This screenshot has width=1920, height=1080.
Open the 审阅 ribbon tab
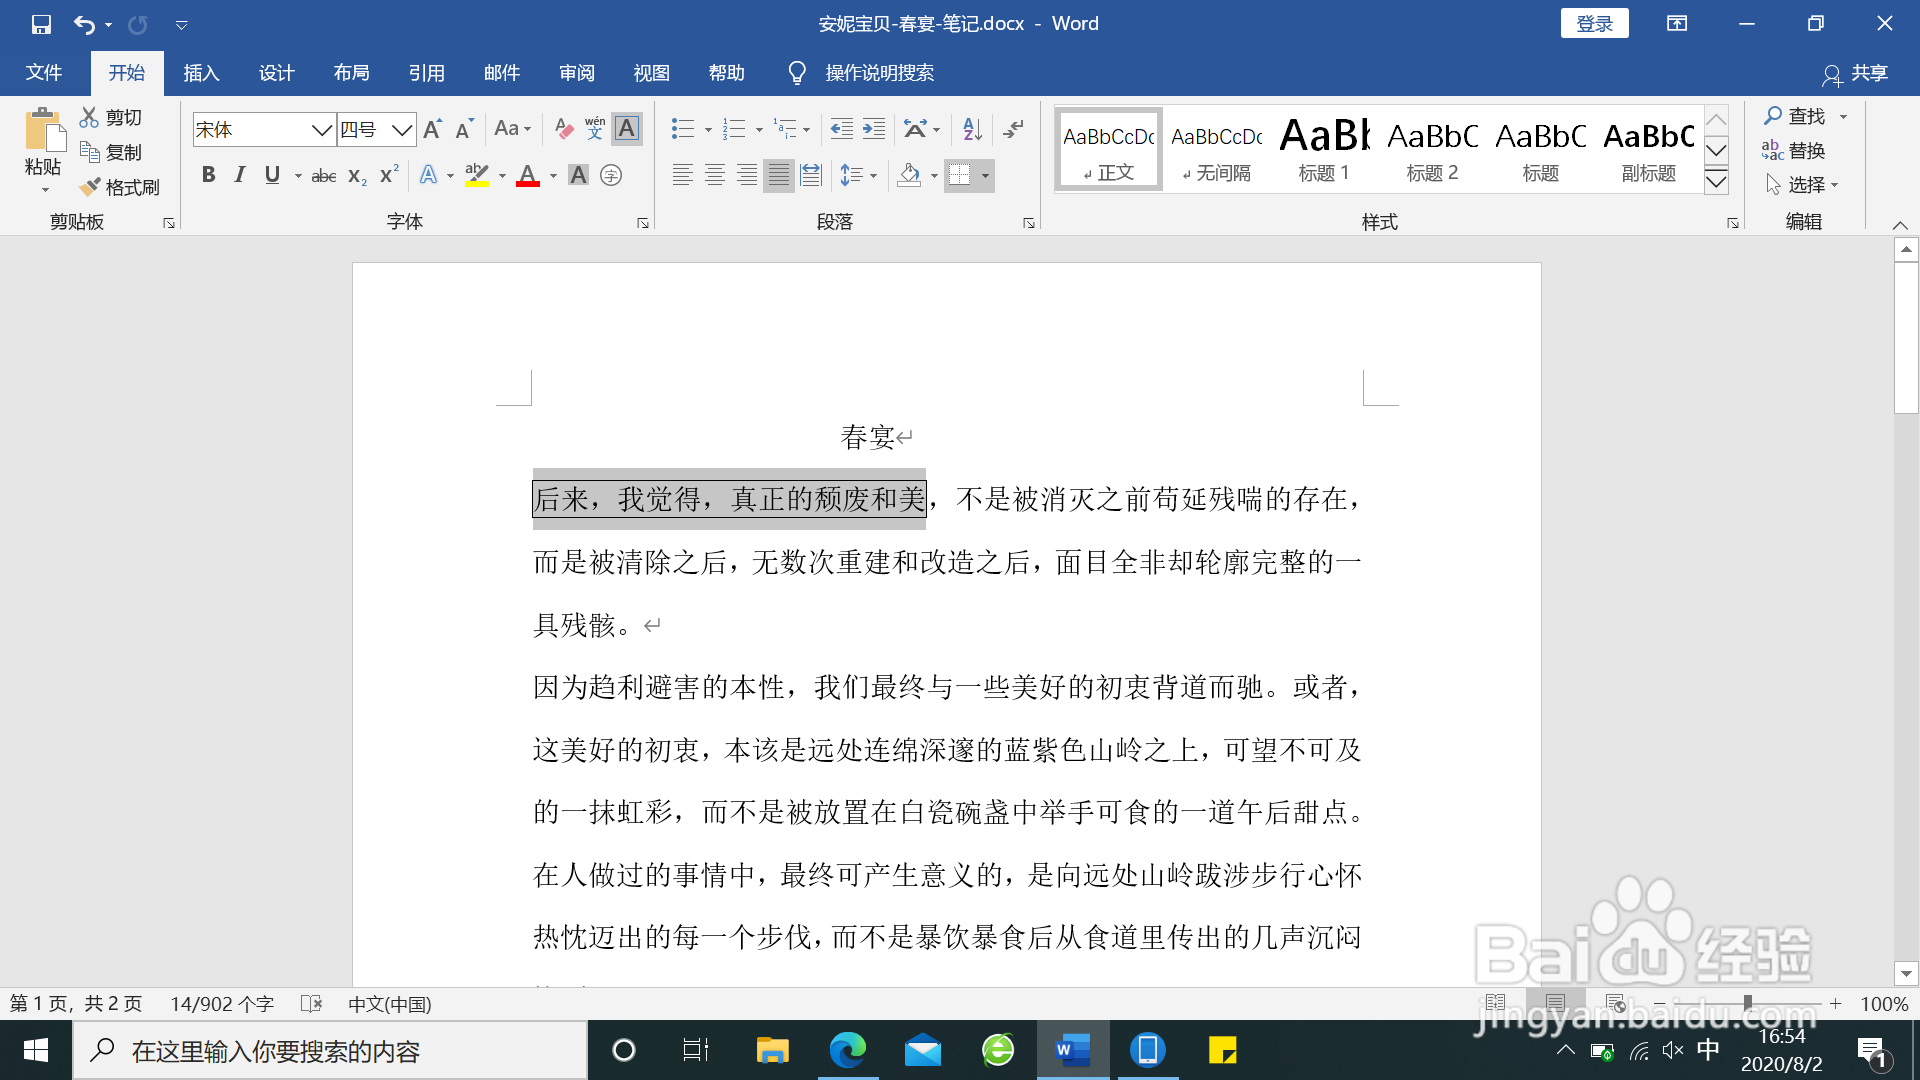click(576, 72)
